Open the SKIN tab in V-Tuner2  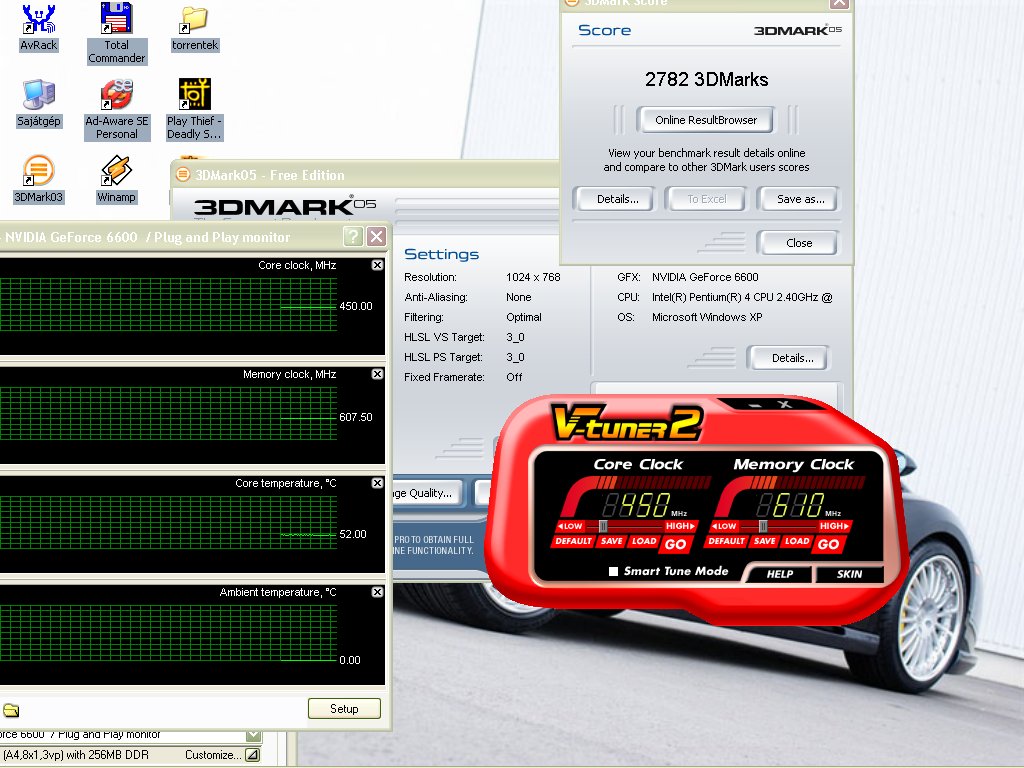coord(849,574)
